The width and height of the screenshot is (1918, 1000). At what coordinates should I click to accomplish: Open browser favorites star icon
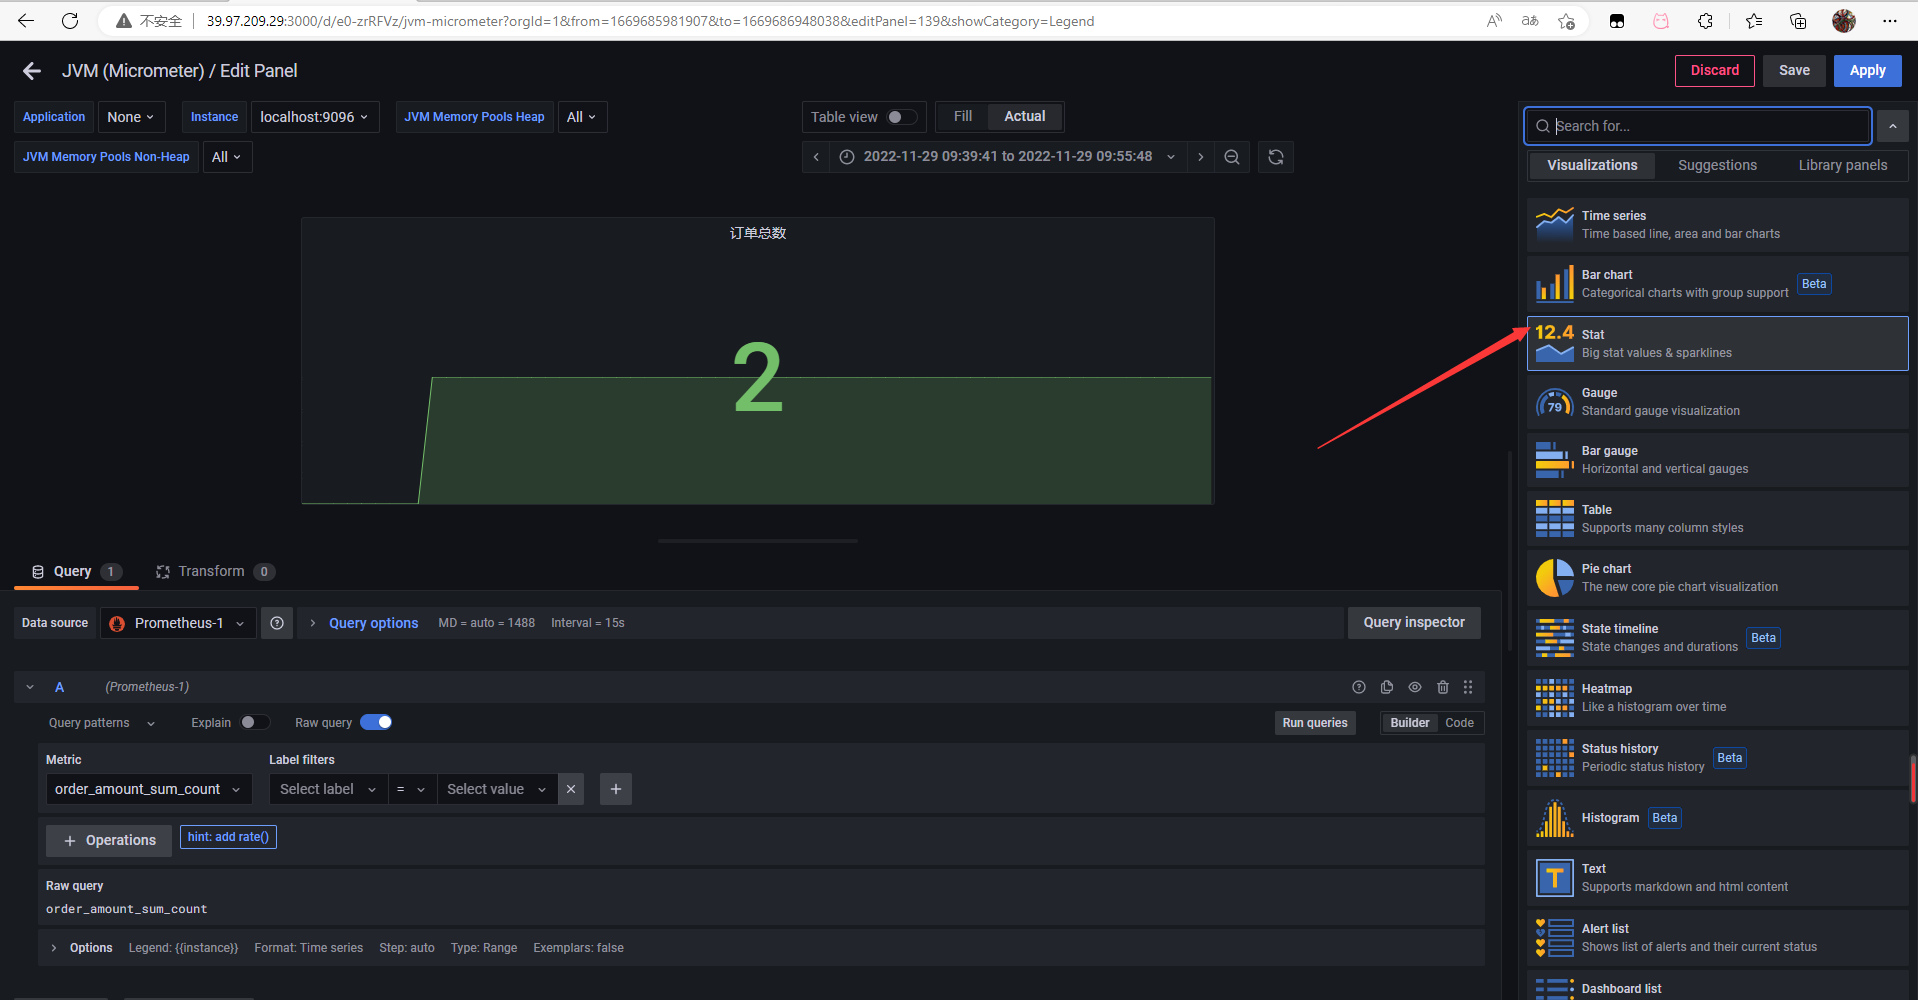click(1753, 20)
